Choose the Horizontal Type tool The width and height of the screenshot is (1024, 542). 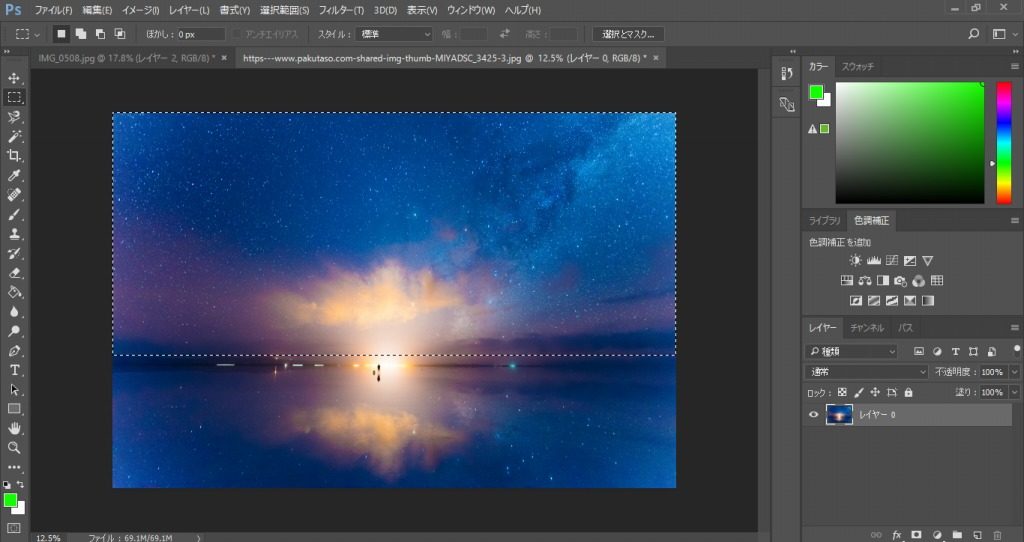click(x=14, y=370)
